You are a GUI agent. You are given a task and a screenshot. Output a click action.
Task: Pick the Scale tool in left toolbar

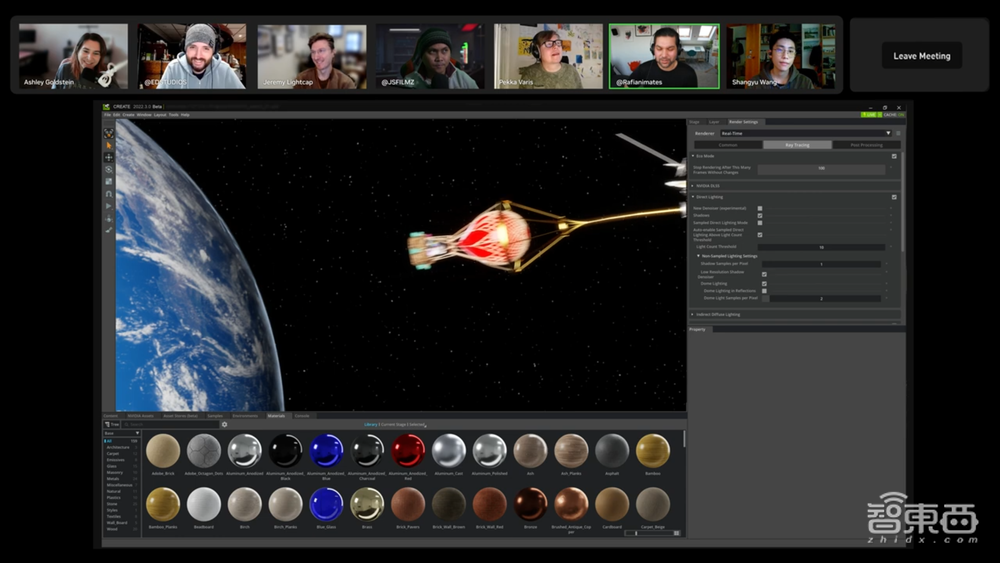(109, 181)
